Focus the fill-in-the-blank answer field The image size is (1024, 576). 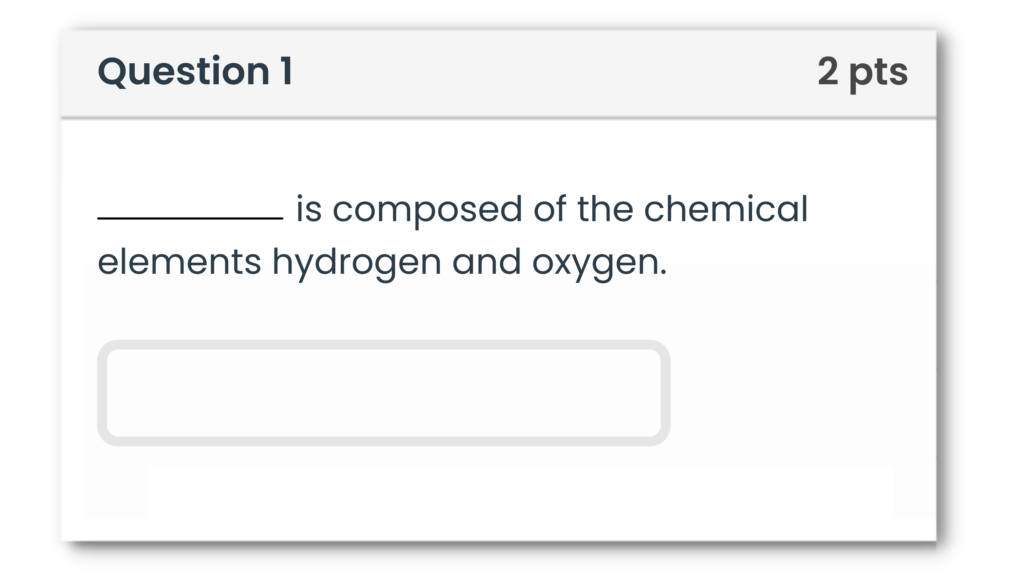coord(383,393)
